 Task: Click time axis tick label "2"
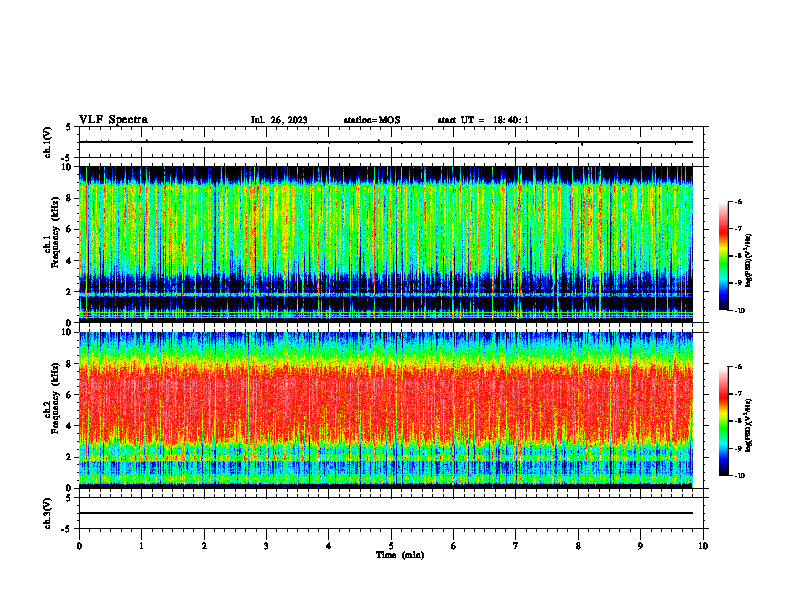click(x=204, y=546)
